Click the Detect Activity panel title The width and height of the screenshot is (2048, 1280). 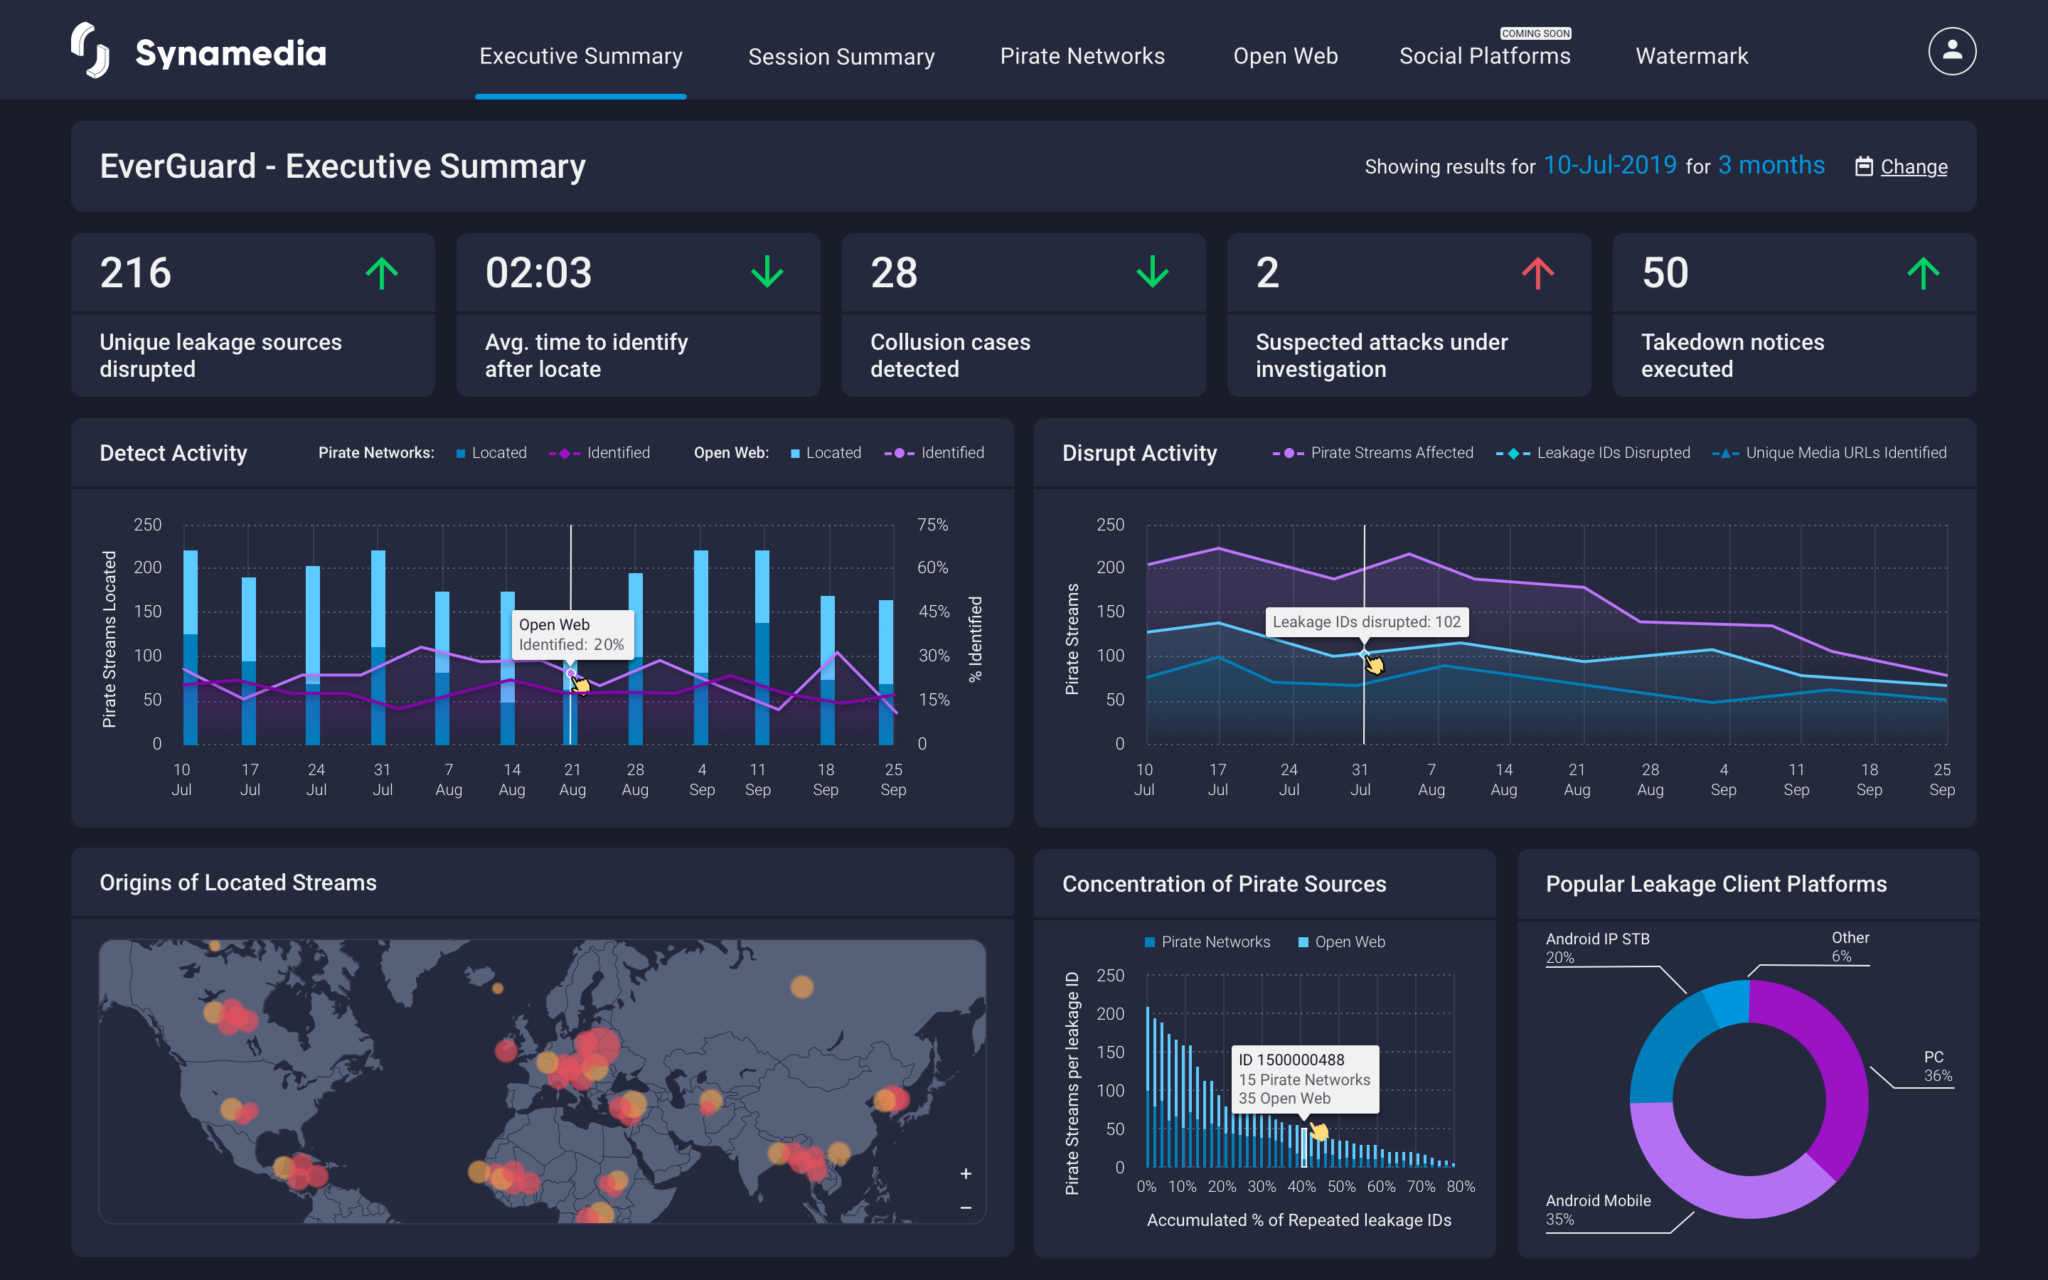tap(173, 453)
